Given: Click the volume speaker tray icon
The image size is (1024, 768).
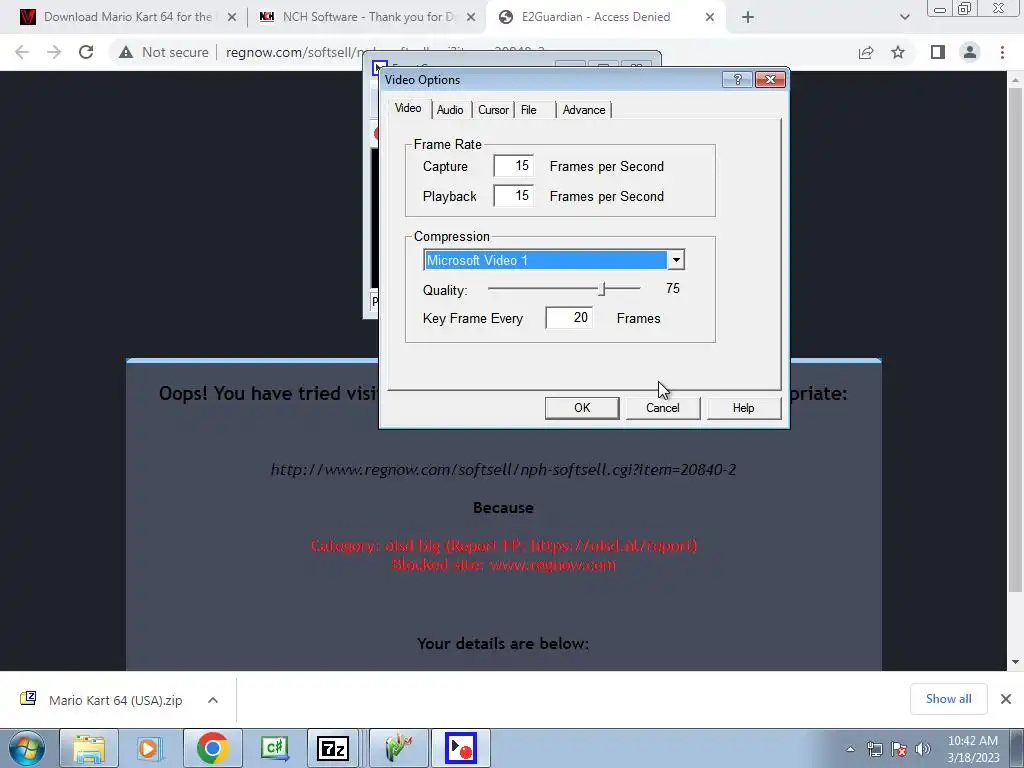Looking at the screenshot, I should (923, 750).
